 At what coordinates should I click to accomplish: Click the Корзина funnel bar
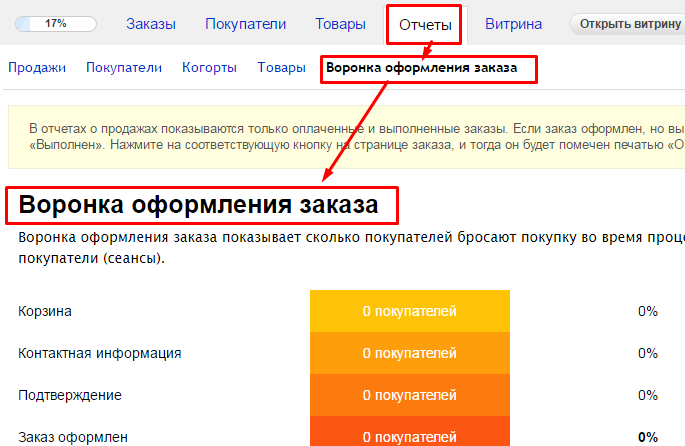tap(410, 311)
